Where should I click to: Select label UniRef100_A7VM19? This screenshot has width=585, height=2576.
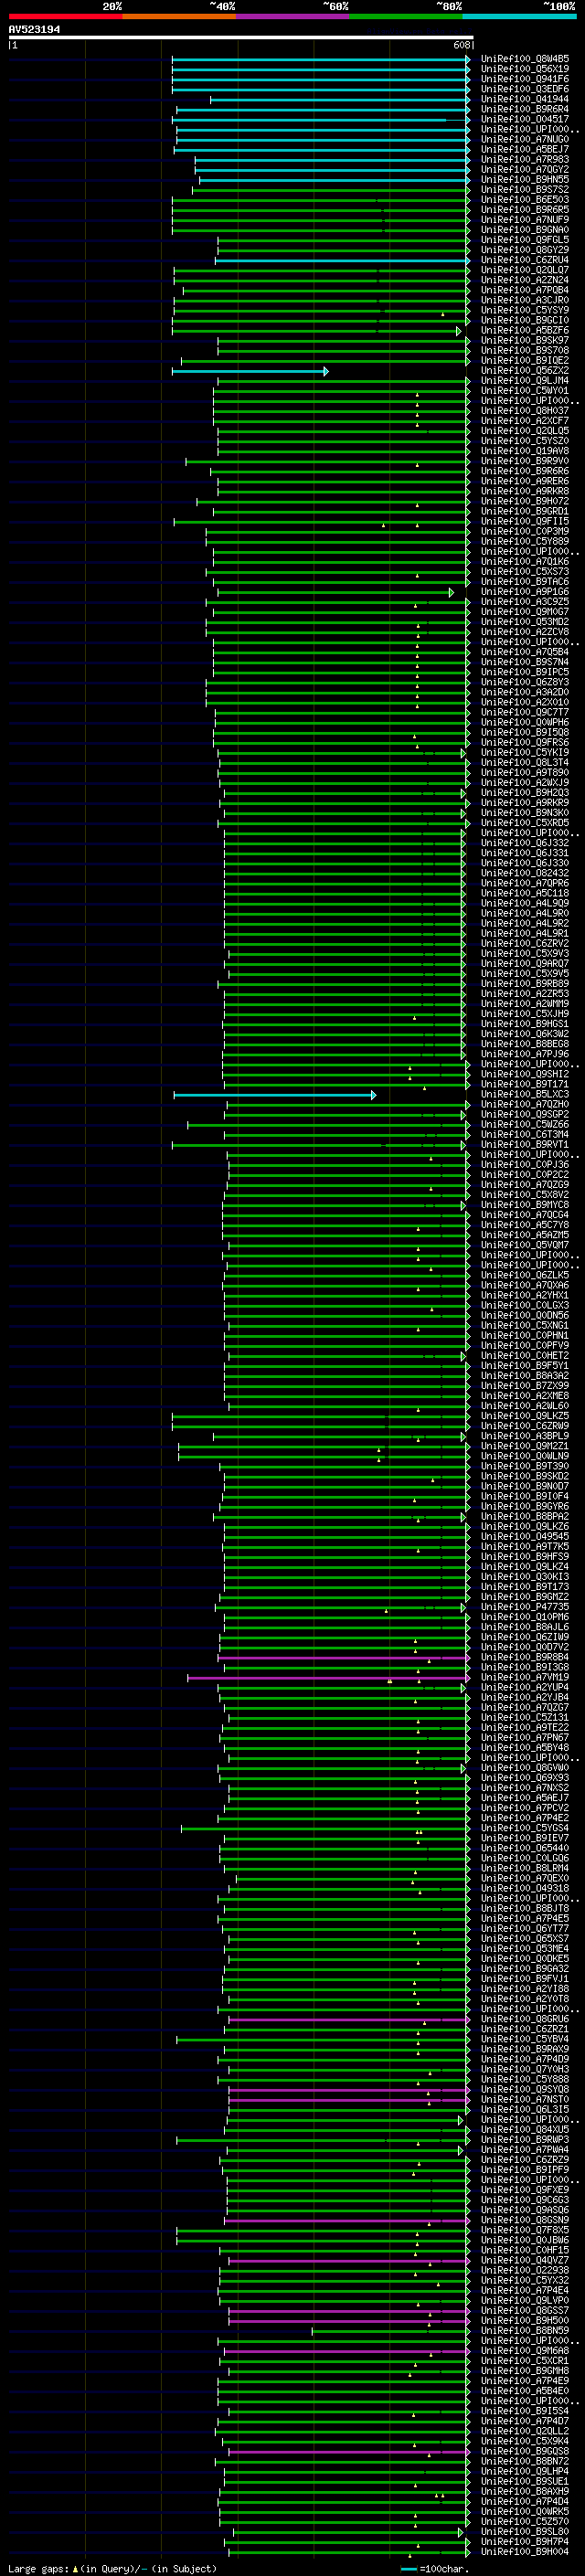tap(525, 1677)
